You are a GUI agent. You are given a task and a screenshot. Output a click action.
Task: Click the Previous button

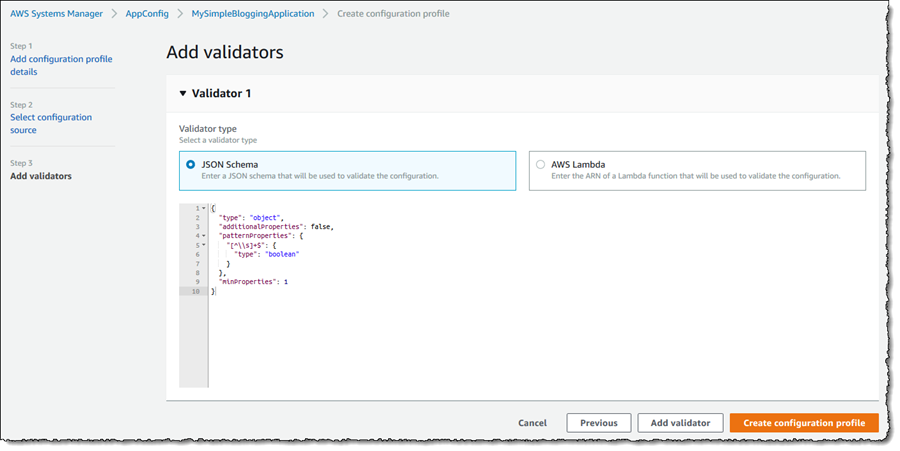click(x=599, y=423)
